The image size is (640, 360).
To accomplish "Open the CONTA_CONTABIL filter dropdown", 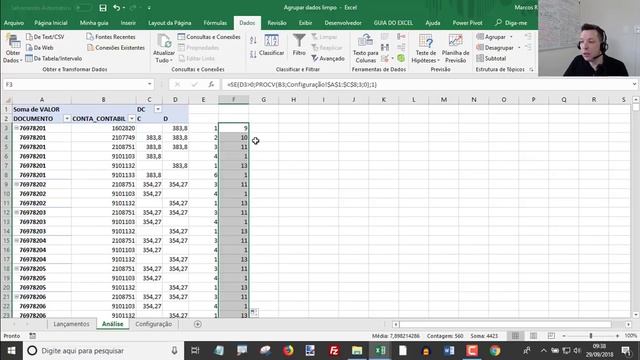I will [131, 119].
